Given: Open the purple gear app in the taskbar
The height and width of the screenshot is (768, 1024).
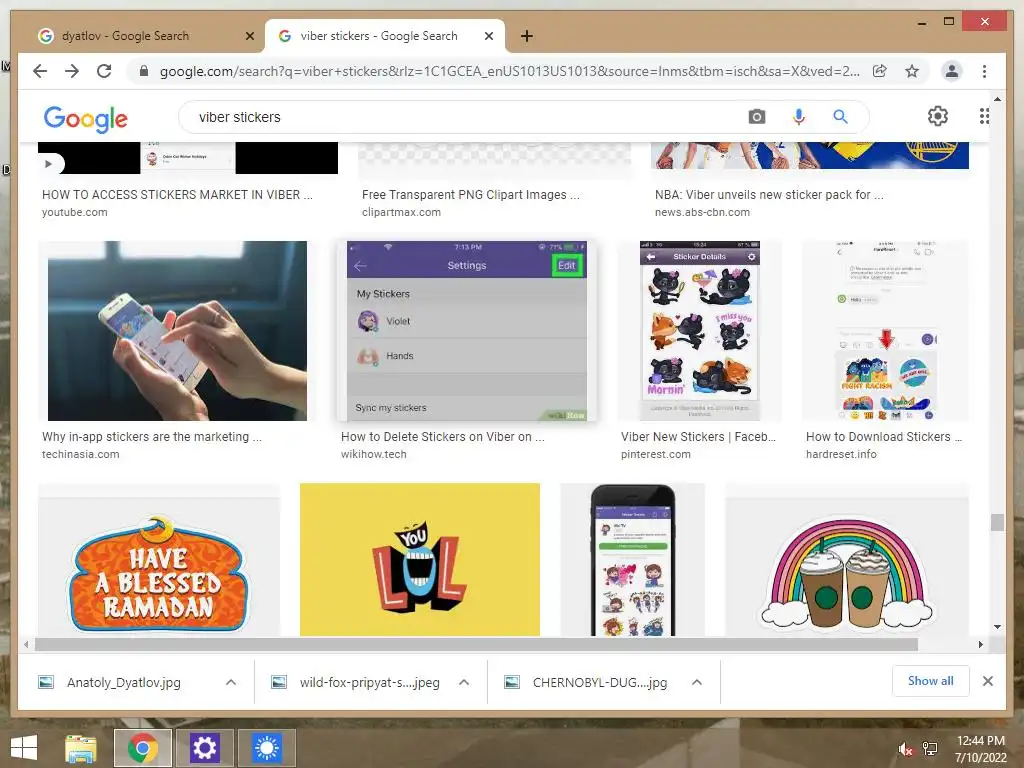Looking at the screenshot, I should 204,748.
